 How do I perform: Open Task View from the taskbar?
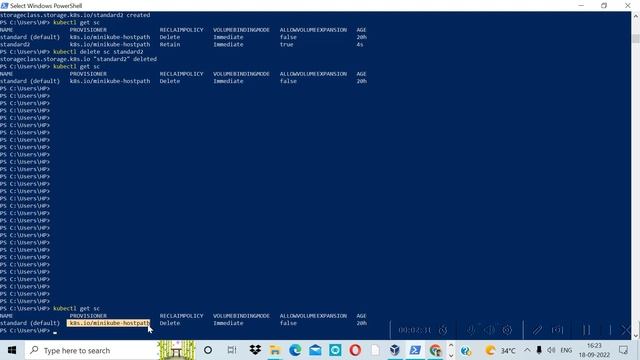232,350
